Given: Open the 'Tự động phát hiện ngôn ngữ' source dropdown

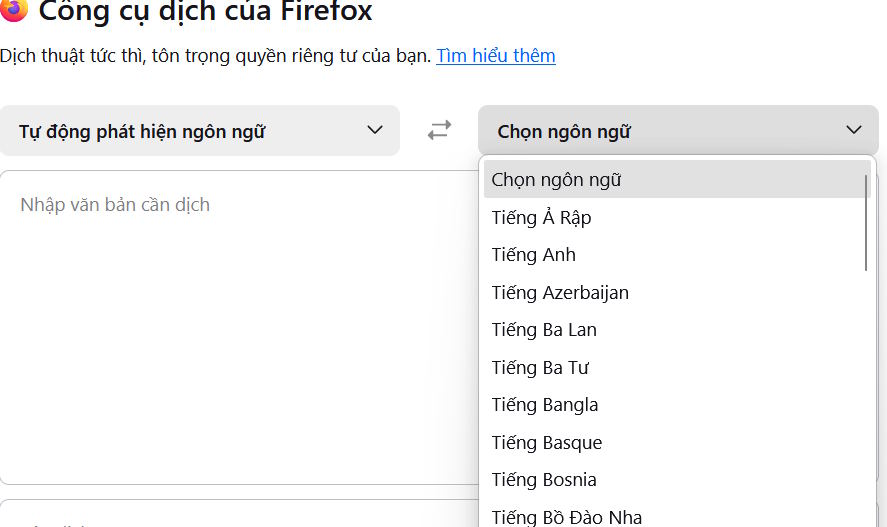Looking at the screenshot, I should pyautogui.click(x=200, y=131).
